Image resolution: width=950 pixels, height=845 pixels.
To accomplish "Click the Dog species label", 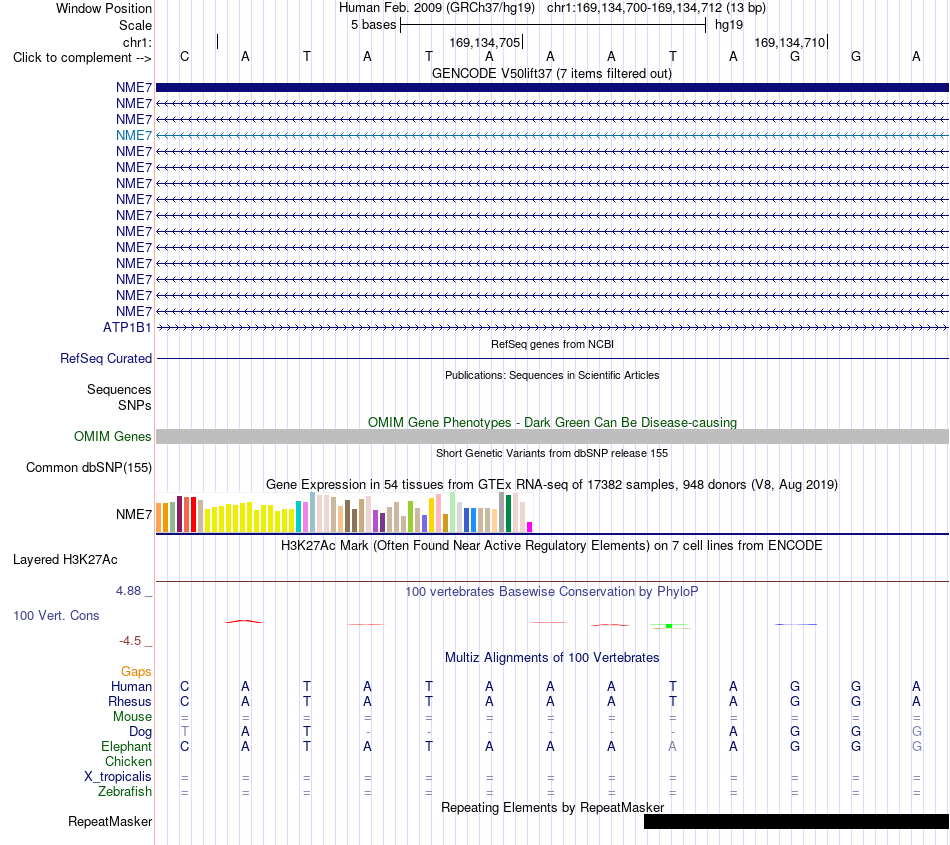I will 140,732.
